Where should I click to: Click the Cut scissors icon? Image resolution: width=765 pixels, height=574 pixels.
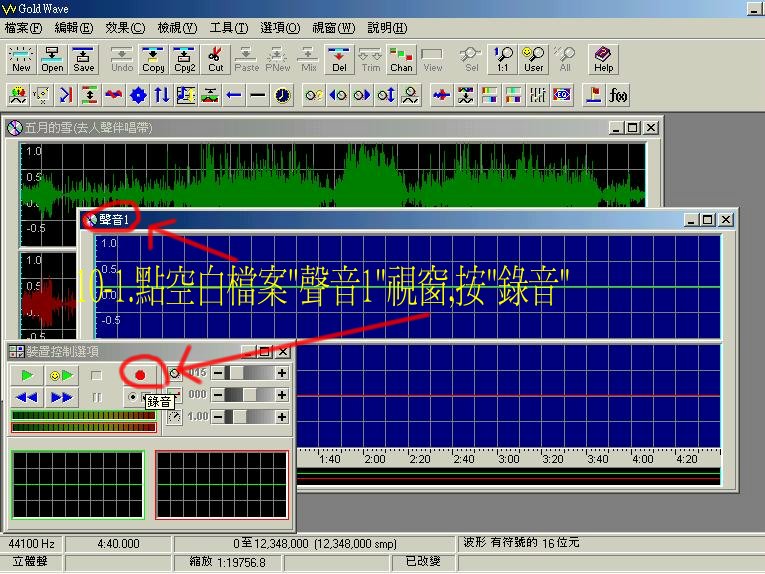pyautogui.click(x=216, y=59)
